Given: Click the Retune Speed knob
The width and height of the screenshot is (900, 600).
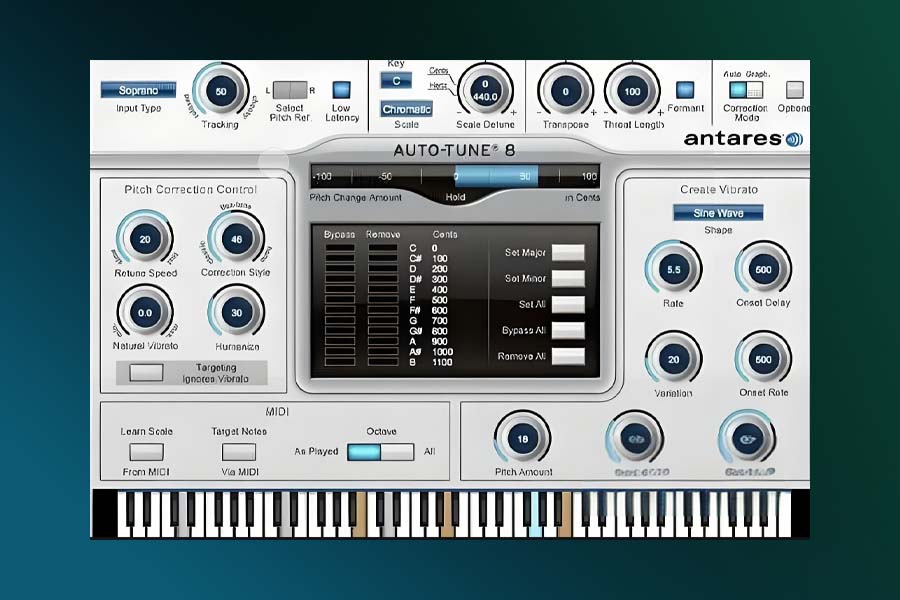Looking at the screenshot, I should 145,239.
